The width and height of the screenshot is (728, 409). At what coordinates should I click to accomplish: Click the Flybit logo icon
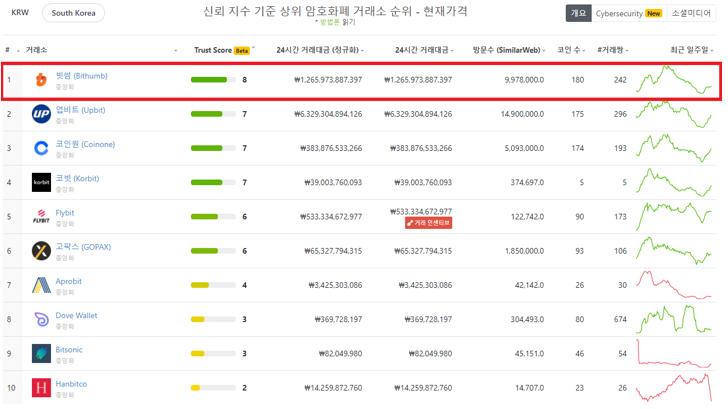tap(41, 216)
